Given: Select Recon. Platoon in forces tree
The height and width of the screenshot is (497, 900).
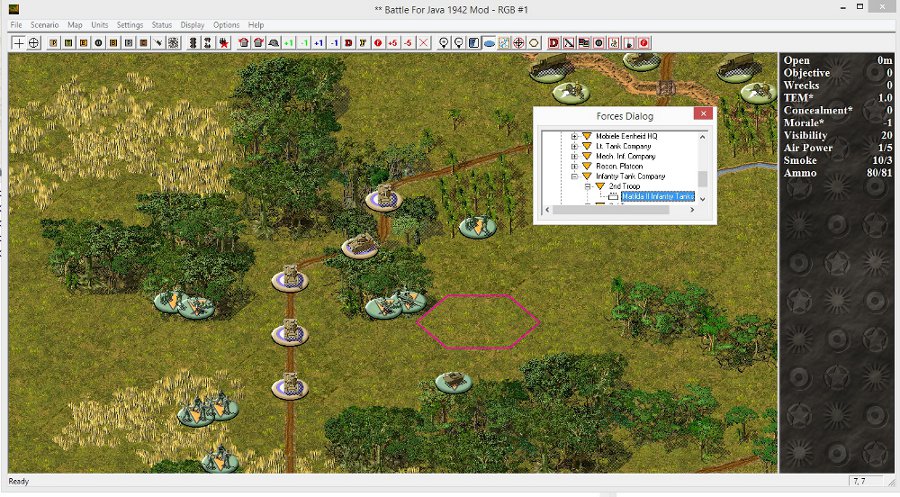Looking at the screenshot, I should point(619,166).
